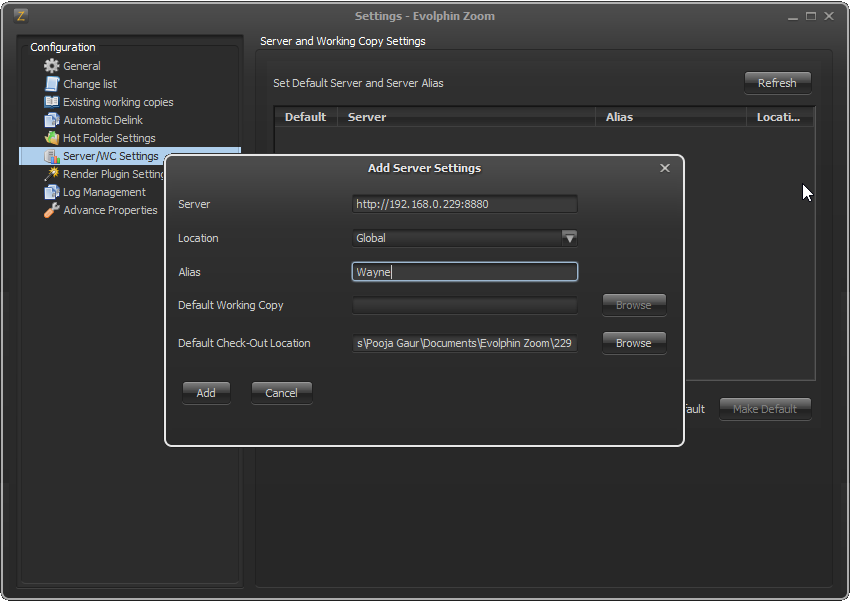850x602 pixels.
Task: Click the Existing working copies book icon
Action: point(51,102)
